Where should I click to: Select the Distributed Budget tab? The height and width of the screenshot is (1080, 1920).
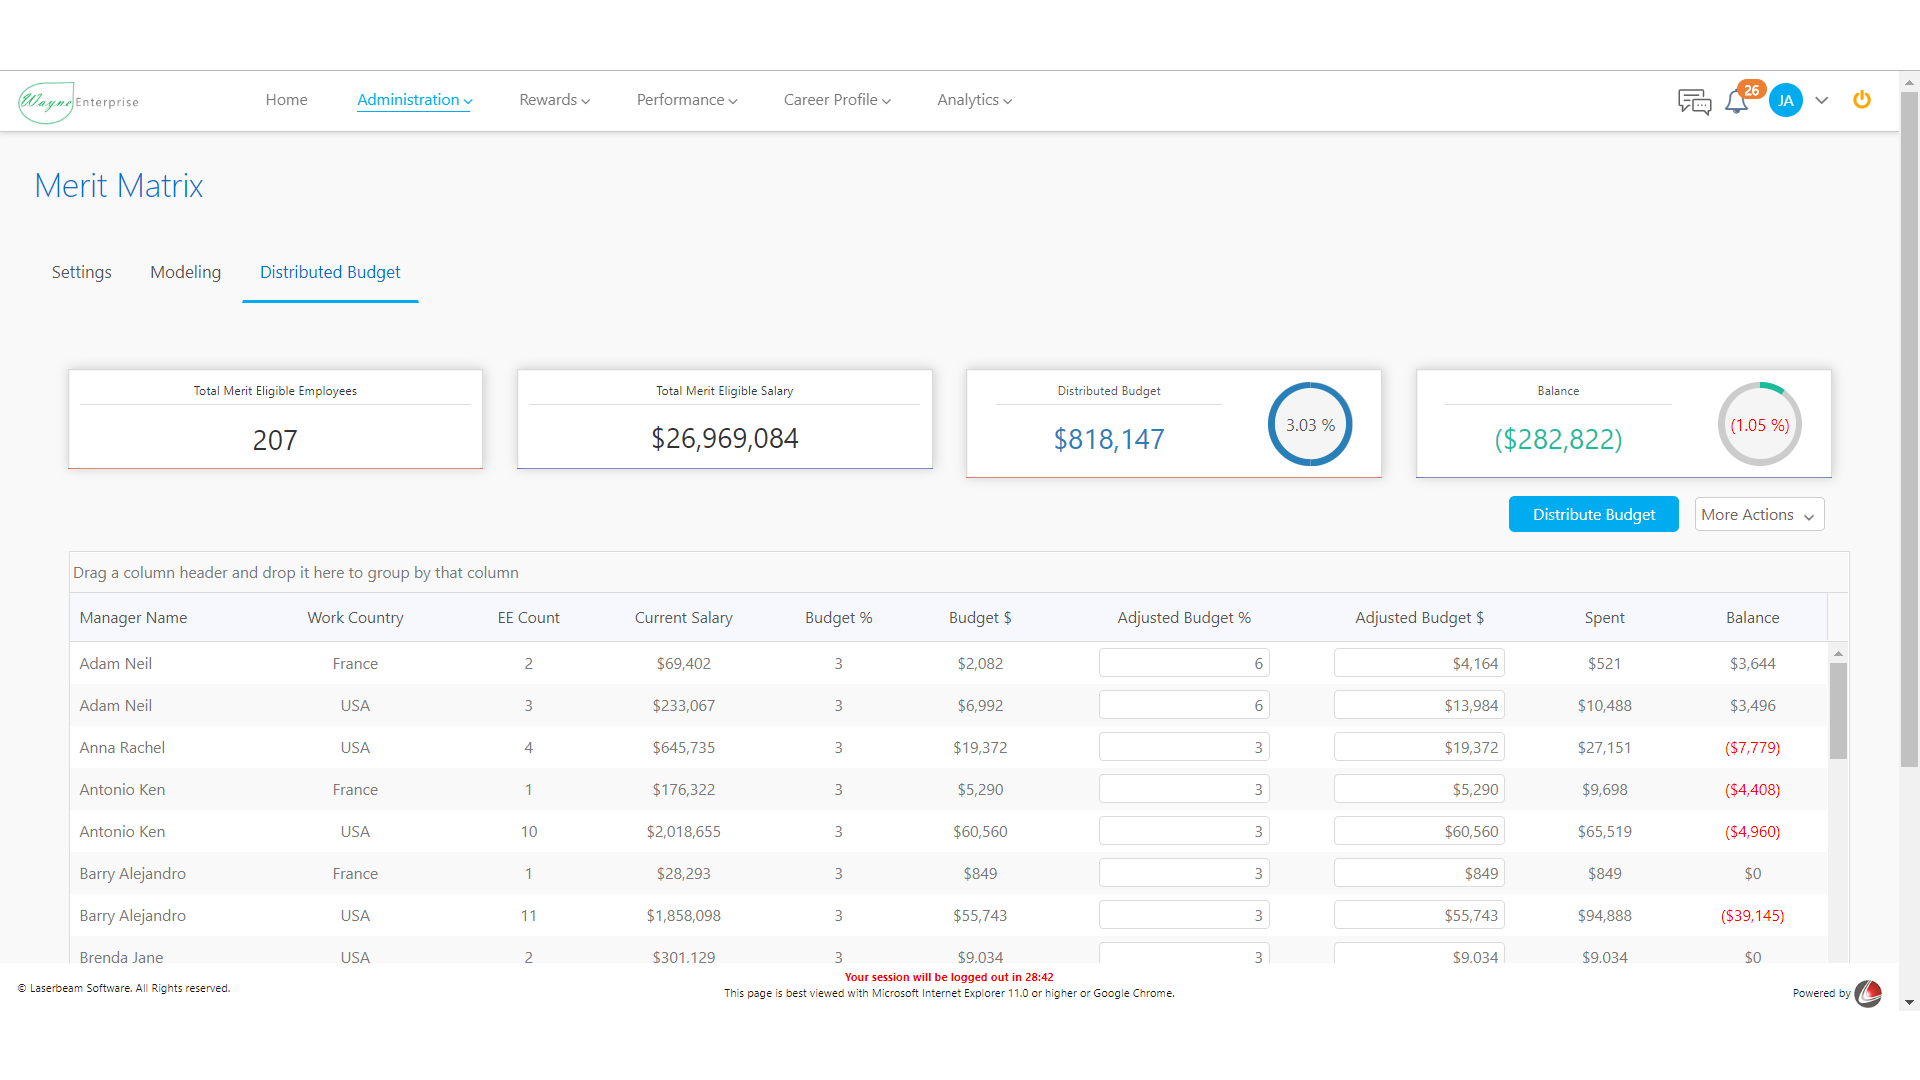[330, 272]
